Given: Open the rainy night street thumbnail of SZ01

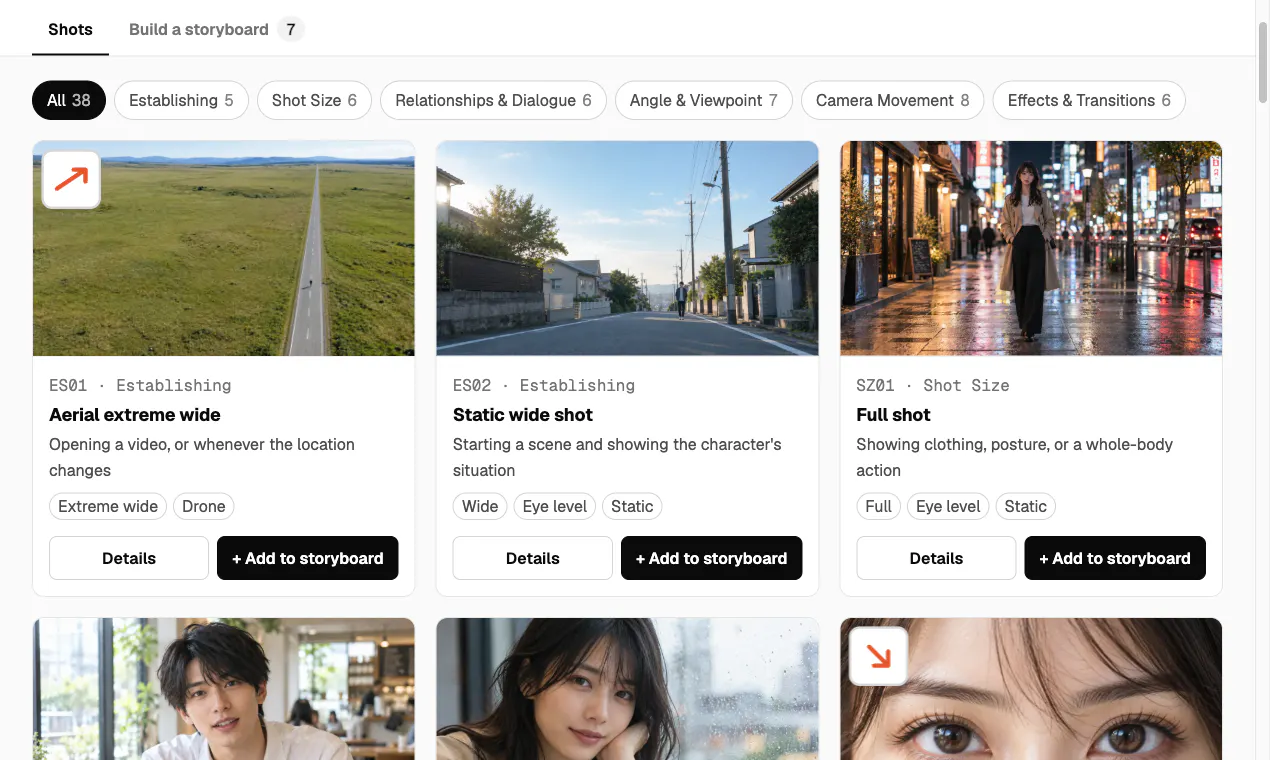Looking at the screenshot, I should [x=1031, y=248].
